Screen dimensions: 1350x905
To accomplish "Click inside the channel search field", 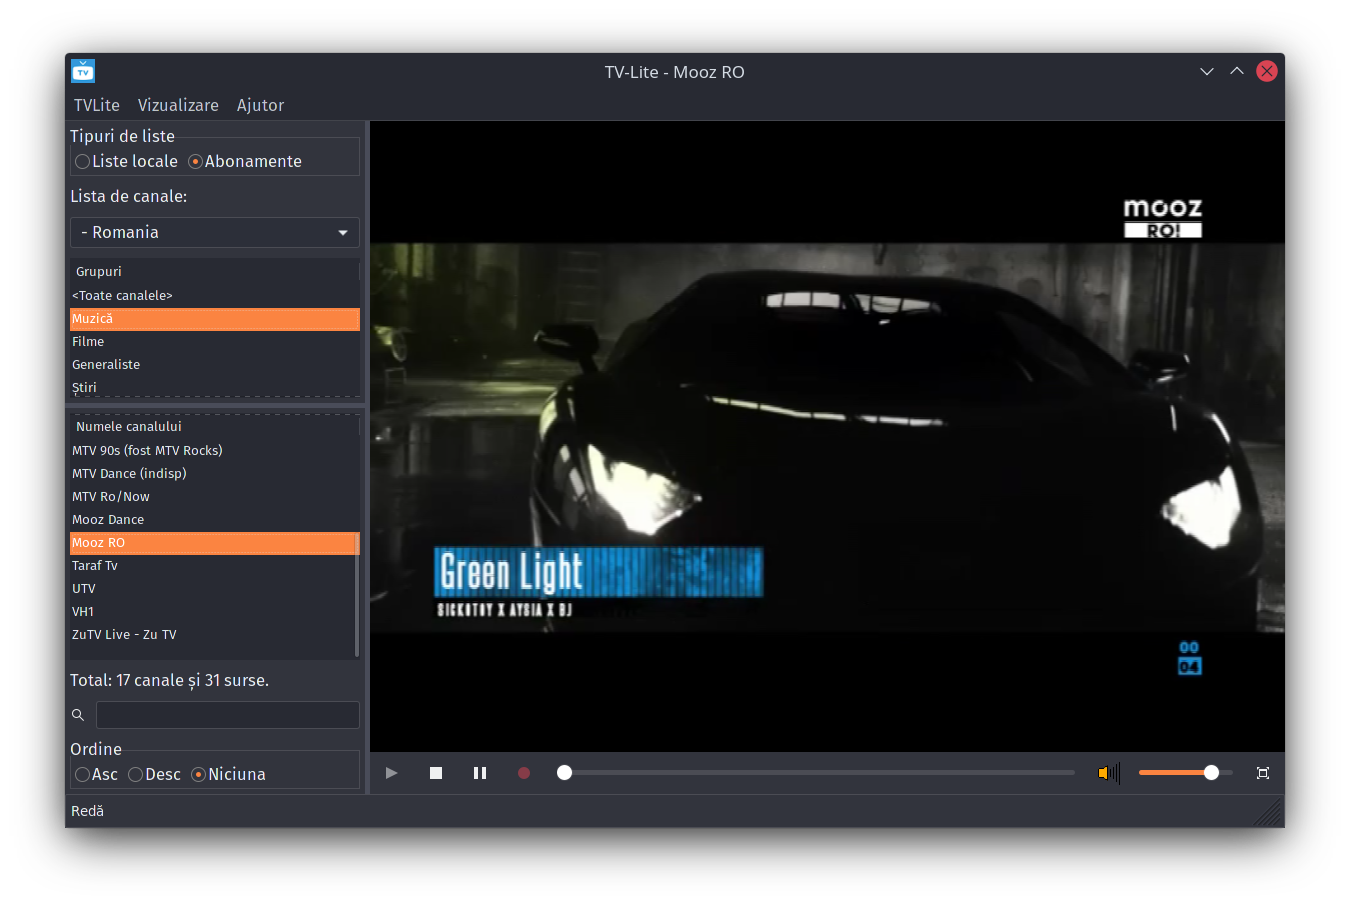I will tap(228, 715).
